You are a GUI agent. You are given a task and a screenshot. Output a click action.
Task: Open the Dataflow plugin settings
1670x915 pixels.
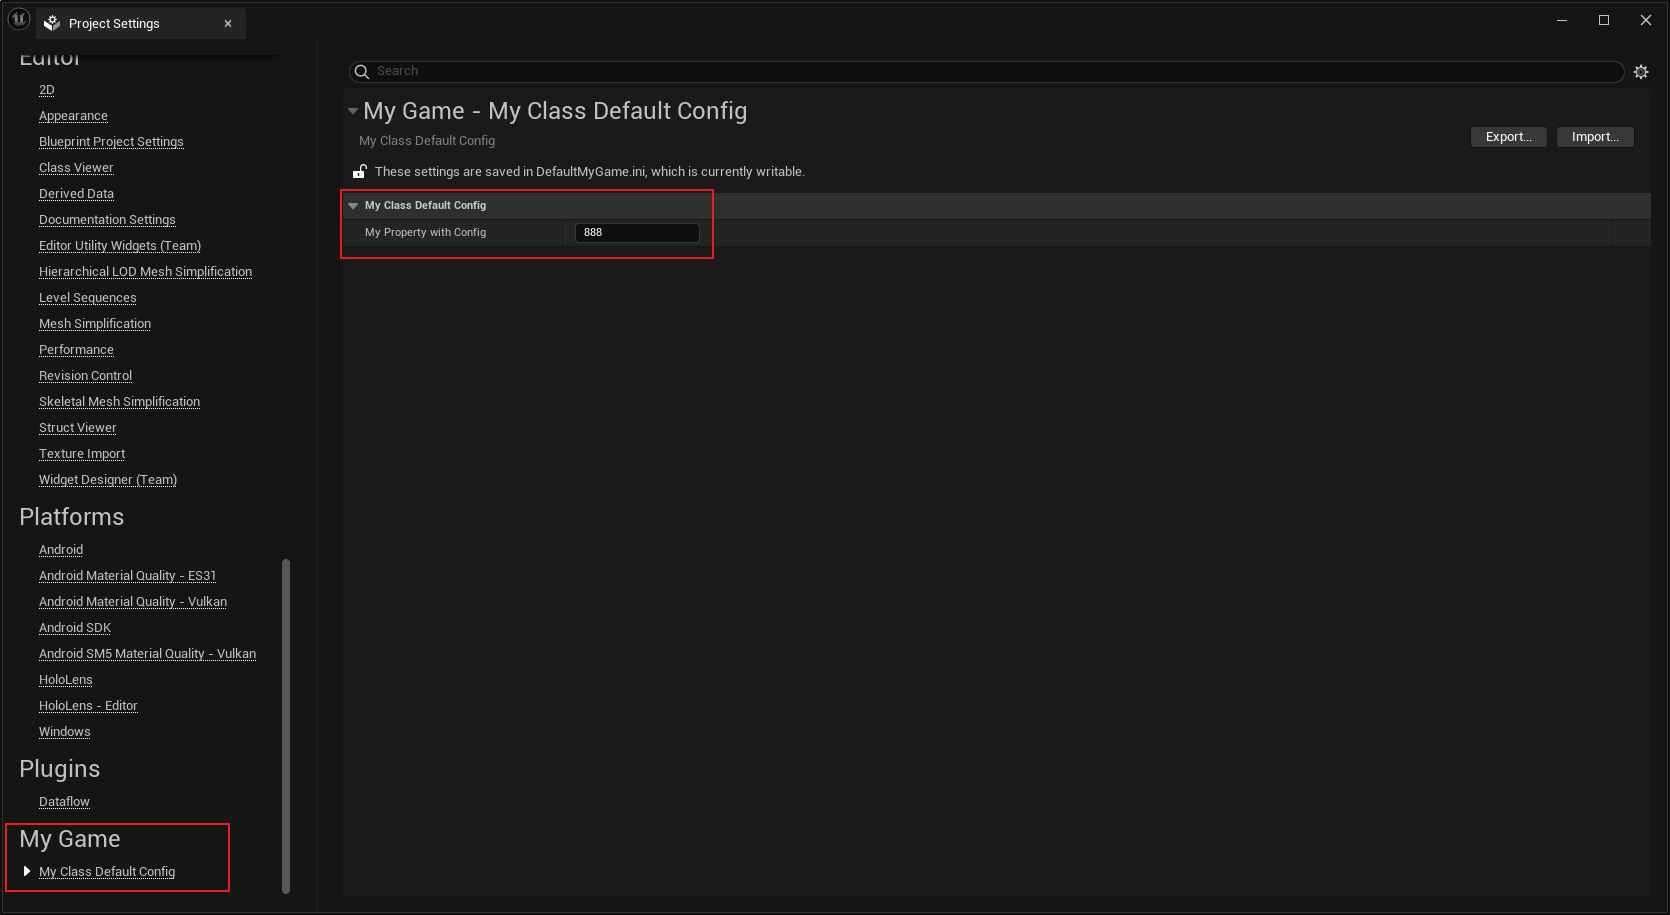64,802
